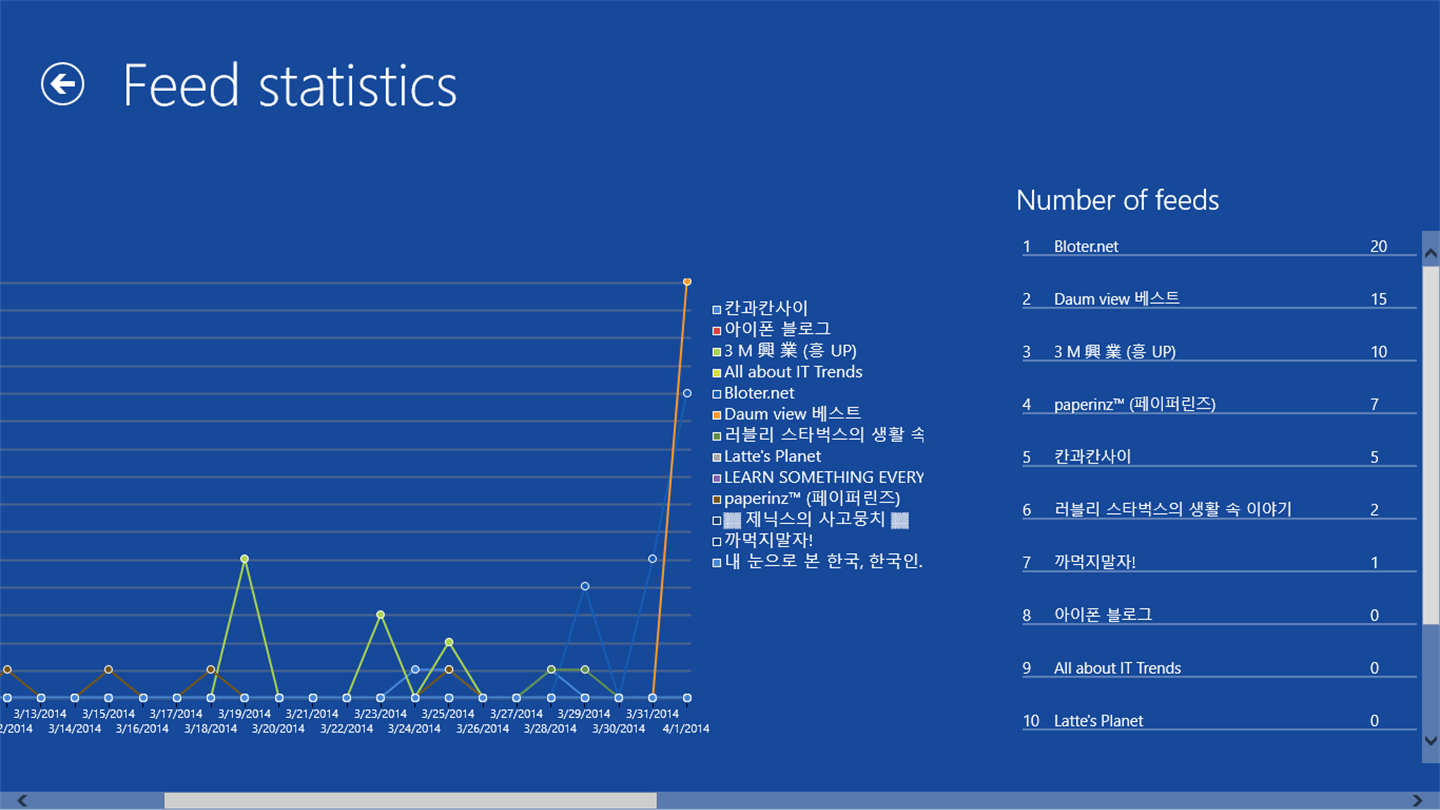
Task: Select 3 M 興 業 (흥 UP) legend label
Action: pos(790,351)
